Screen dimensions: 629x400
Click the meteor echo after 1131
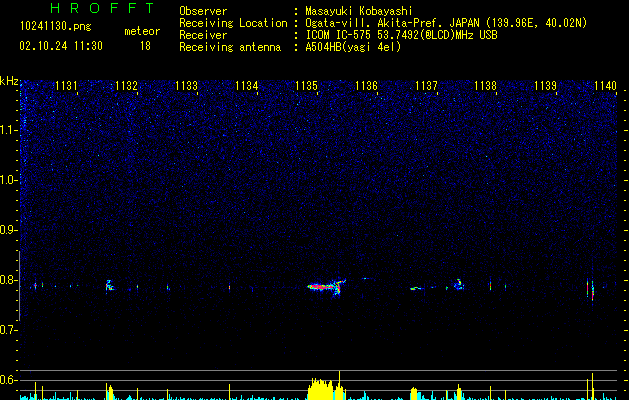coord(110,286)
